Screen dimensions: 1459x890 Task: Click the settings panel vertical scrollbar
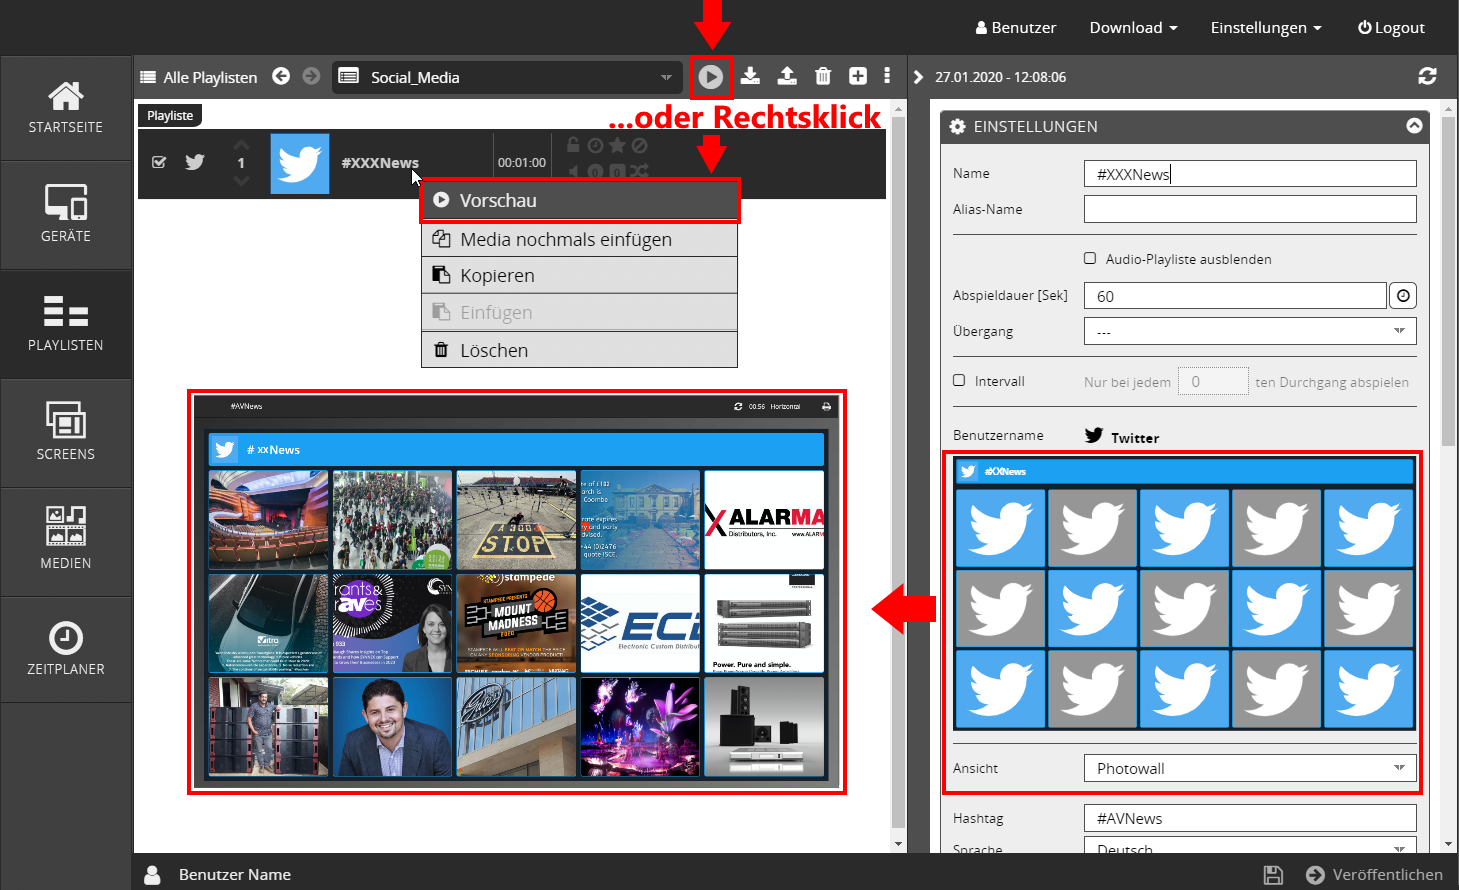[1448, 280]
